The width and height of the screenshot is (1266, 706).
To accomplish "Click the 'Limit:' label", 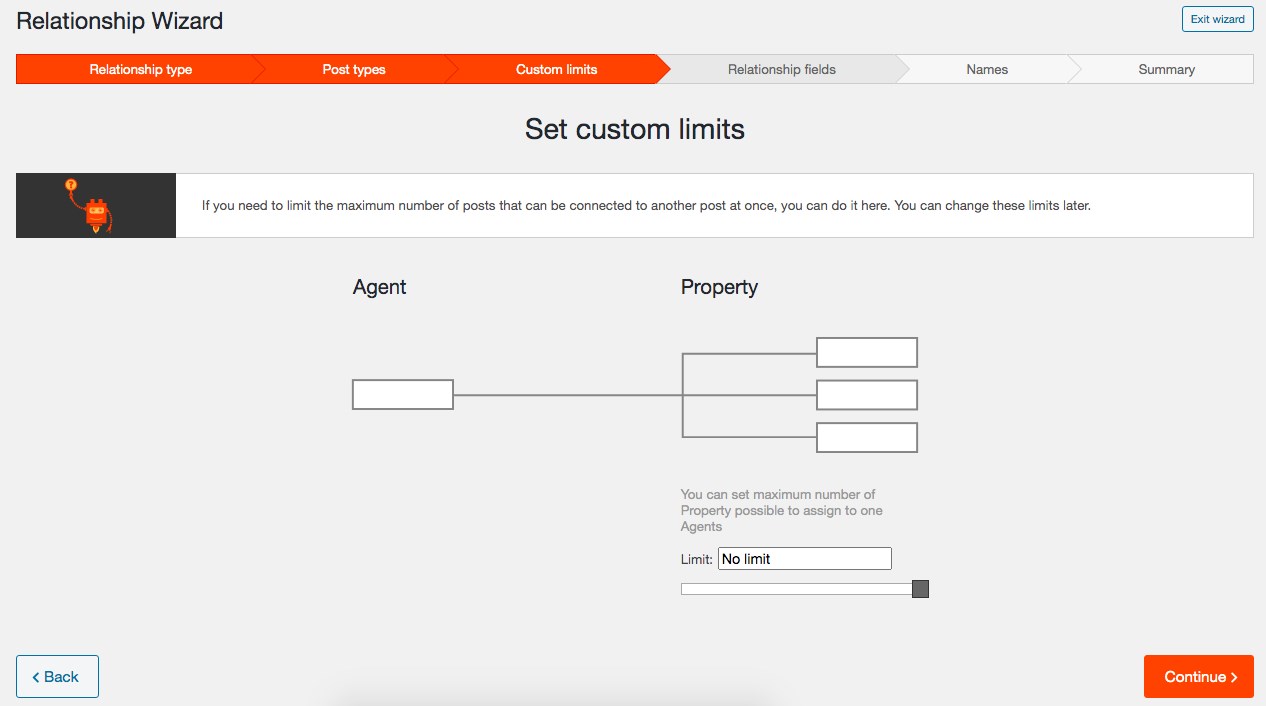I will pyautogui.click(x=697, y=559).
